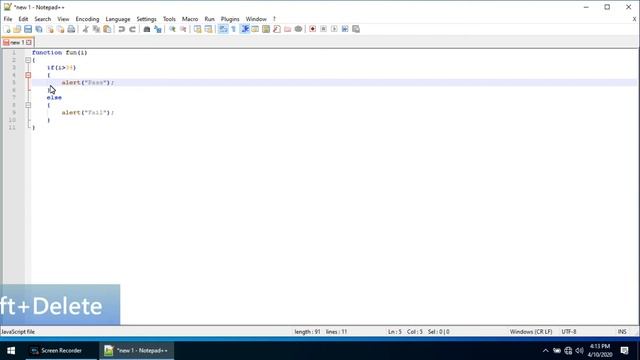Click the 'else' keyword in the editor
Viewport: 640px width, 360px height.
54,98
